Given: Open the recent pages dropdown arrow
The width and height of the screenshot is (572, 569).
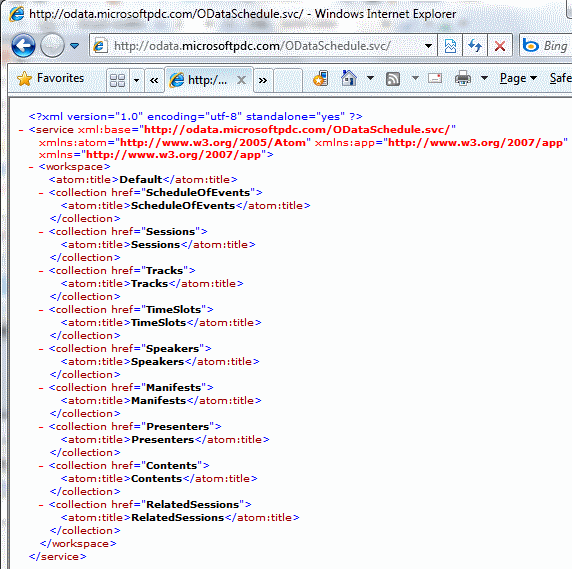Looking at the screenshot, I should (x=75, y=46).
